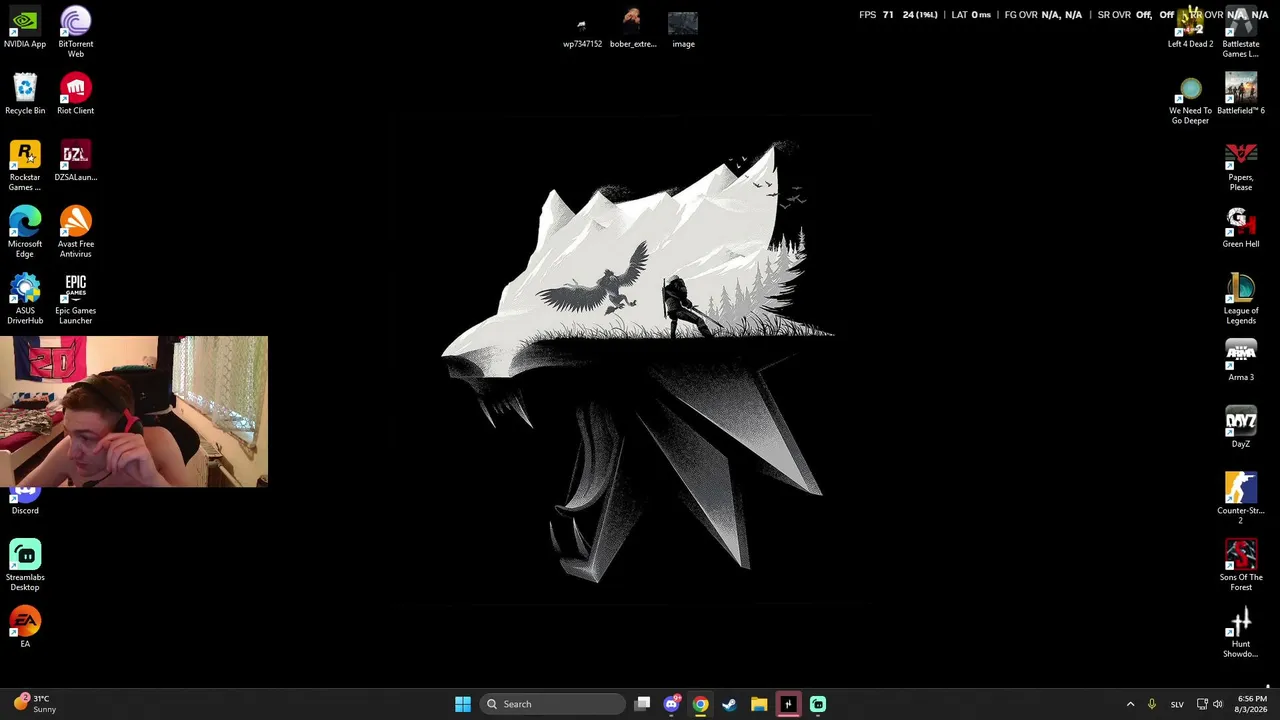
Task: Select the Epic Games Launcher icon
Action: click(x=76, y=299)
